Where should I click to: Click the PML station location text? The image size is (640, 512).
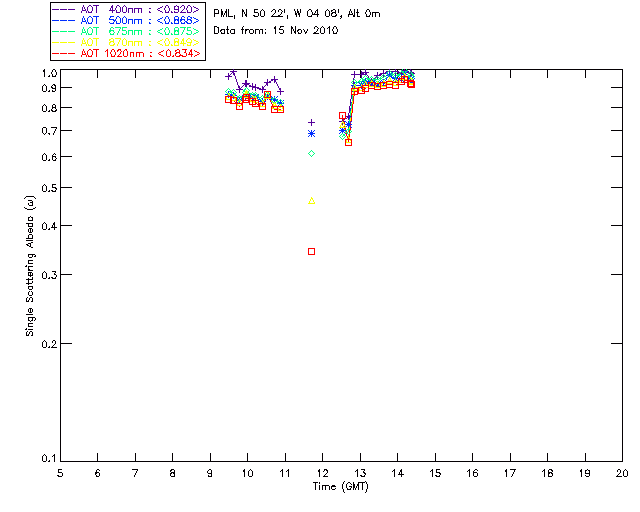click(297, 14)
